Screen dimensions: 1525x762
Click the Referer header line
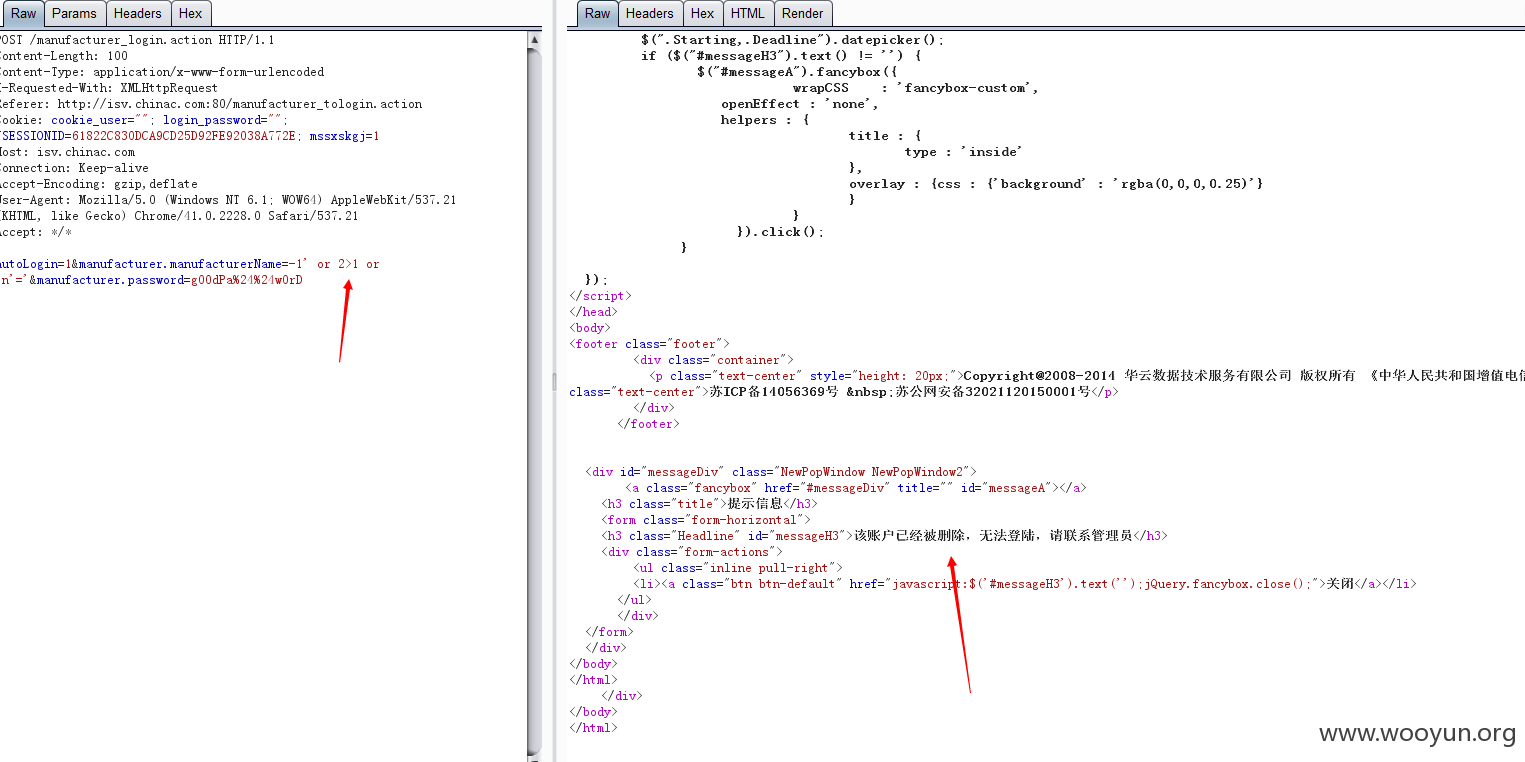[211, 104]
